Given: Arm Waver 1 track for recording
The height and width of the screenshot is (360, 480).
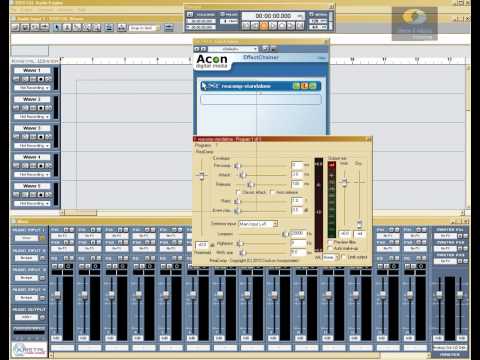Looking at the screenshot, I should (x=41, y=79).
